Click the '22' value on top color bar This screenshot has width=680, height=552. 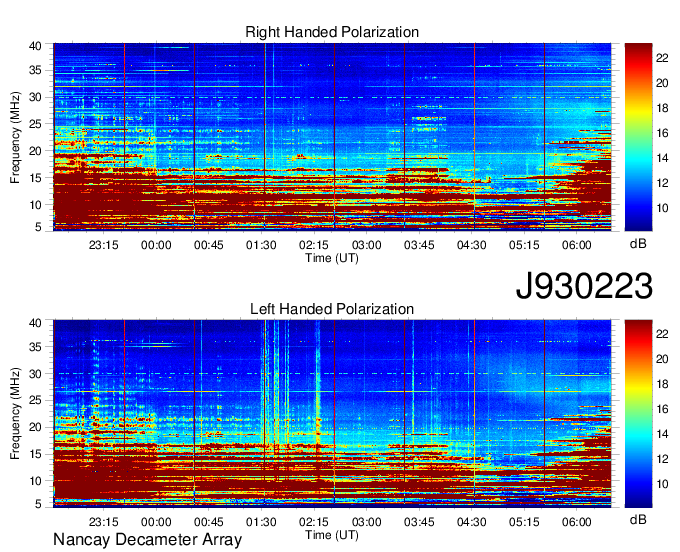pos(662,58)
